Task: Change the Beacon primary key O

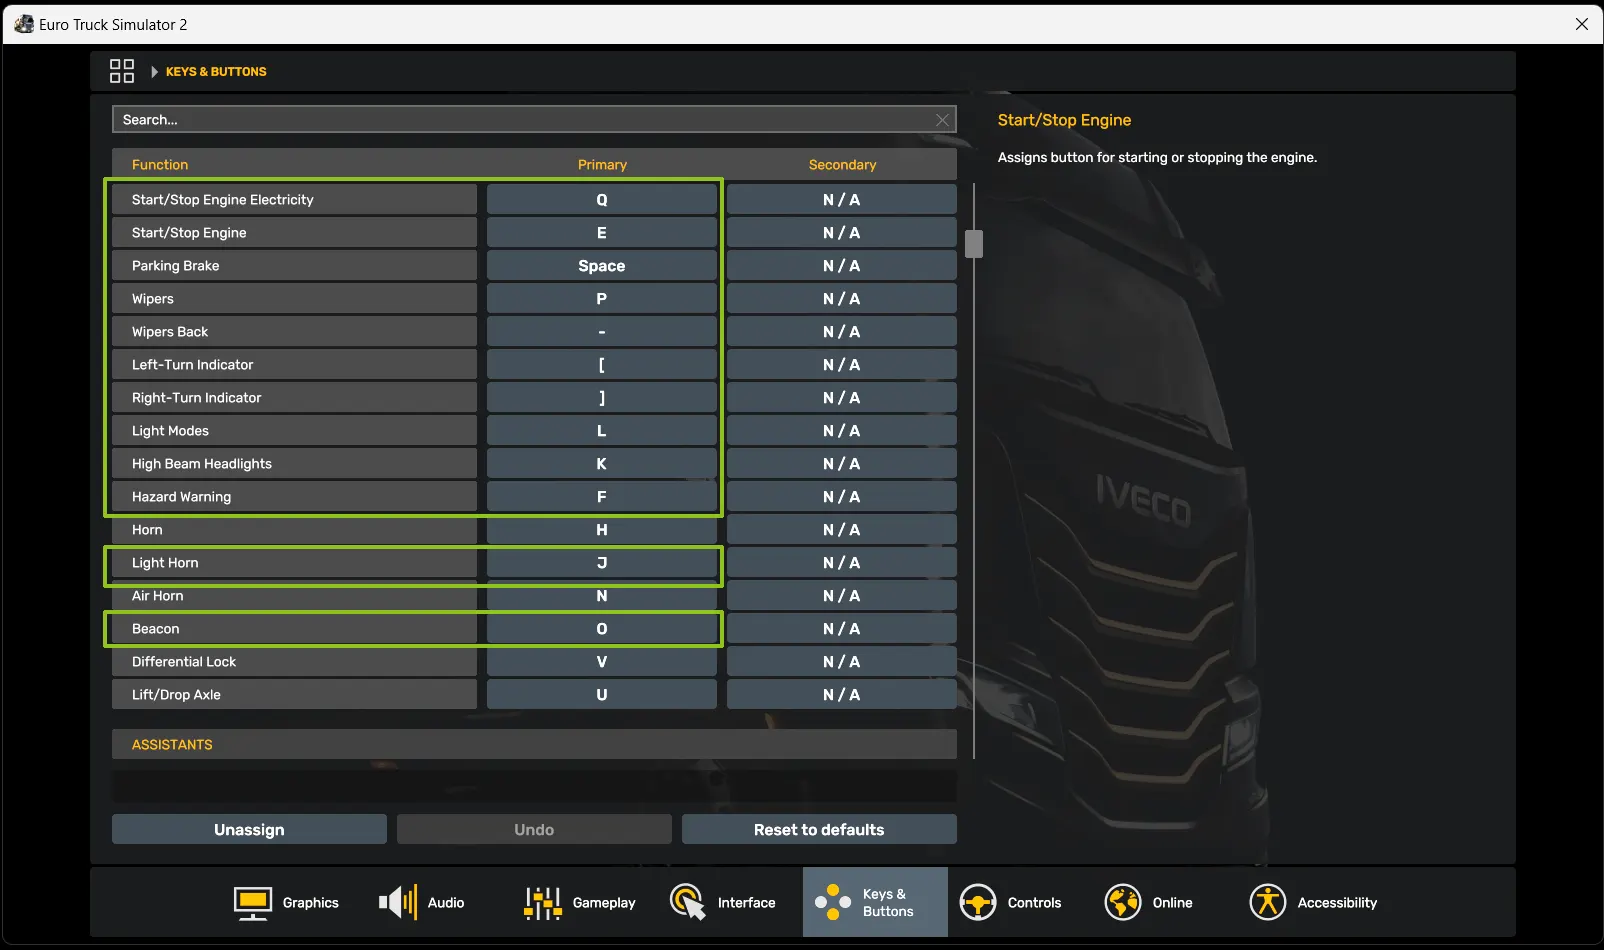Action: click(x=602, y=629)
